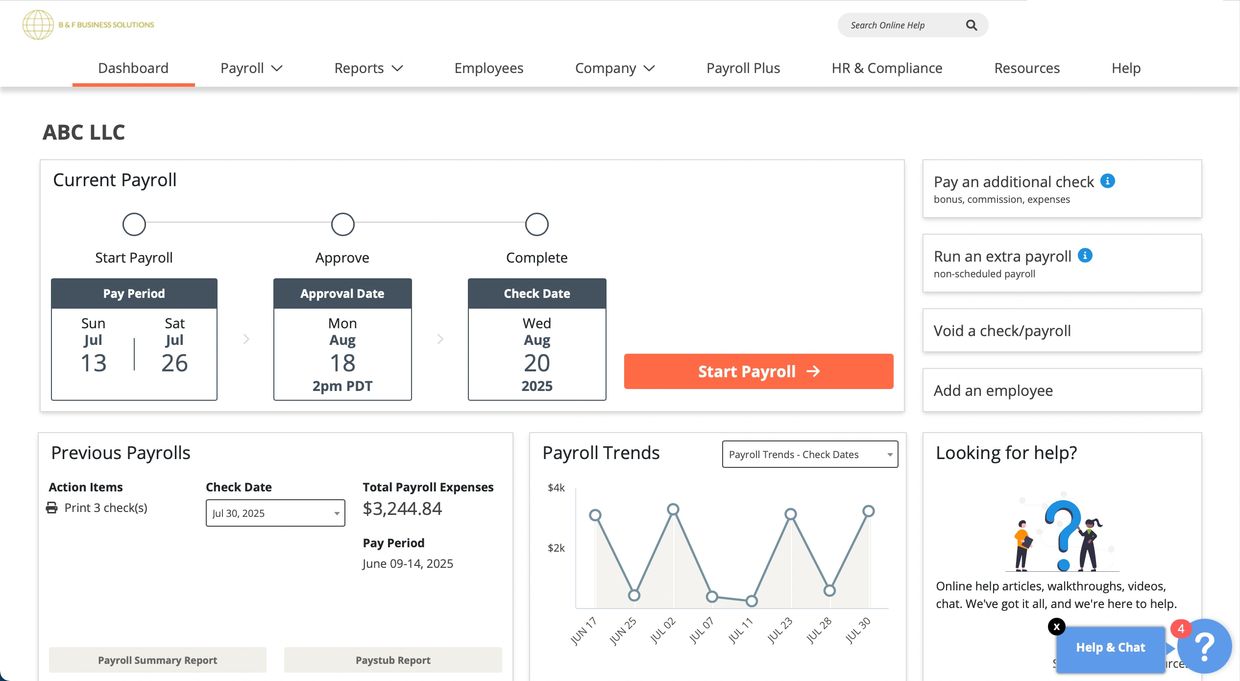Click the B&F Business Solutions globe logo
1240x681 pixels.
click(38, 25)
